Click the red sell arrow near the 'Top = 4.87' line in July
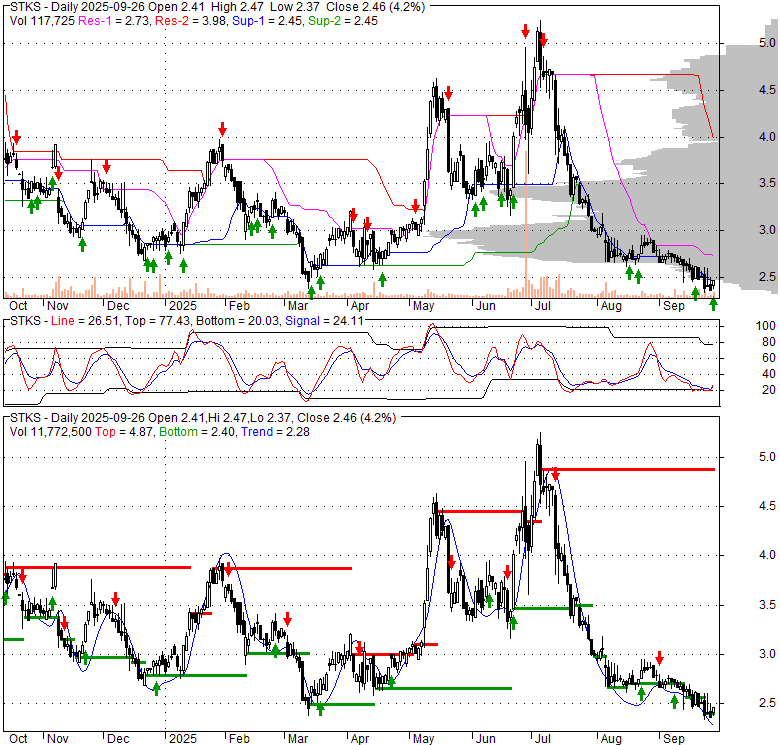Viewport: 780px width, 745px height. tap(555, 474)
